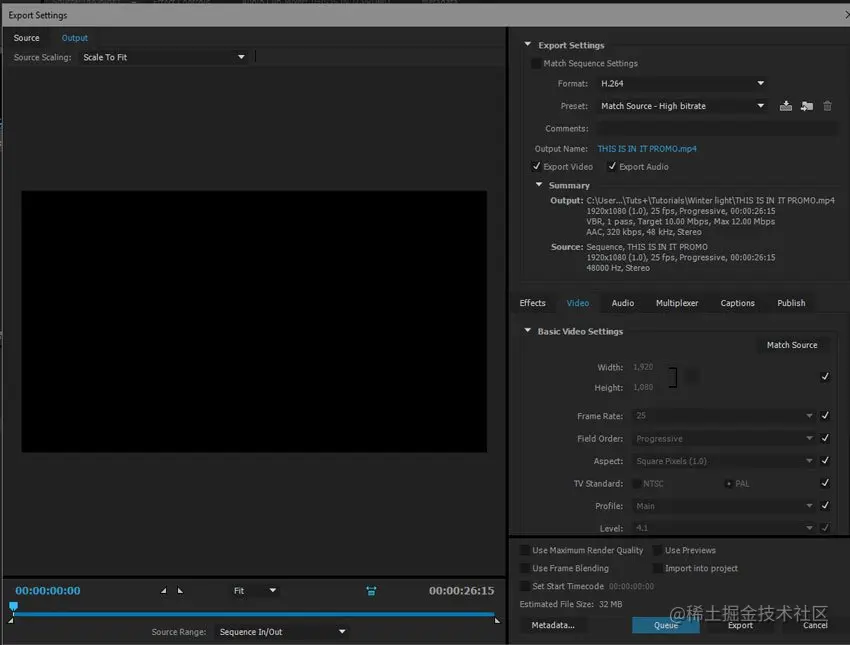Click the Set In Point icon below the preview
850x645 pixels.
(x=165, y=590)
